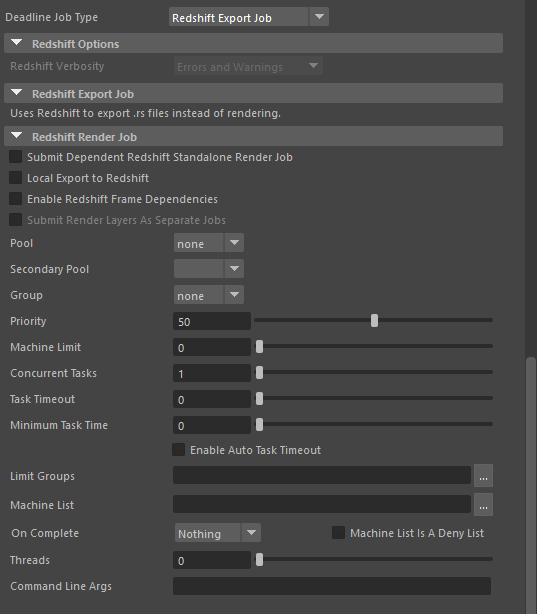Click the Machine Limit value field
The width and height of the screenshot is (537, 614).
point(212,347)
